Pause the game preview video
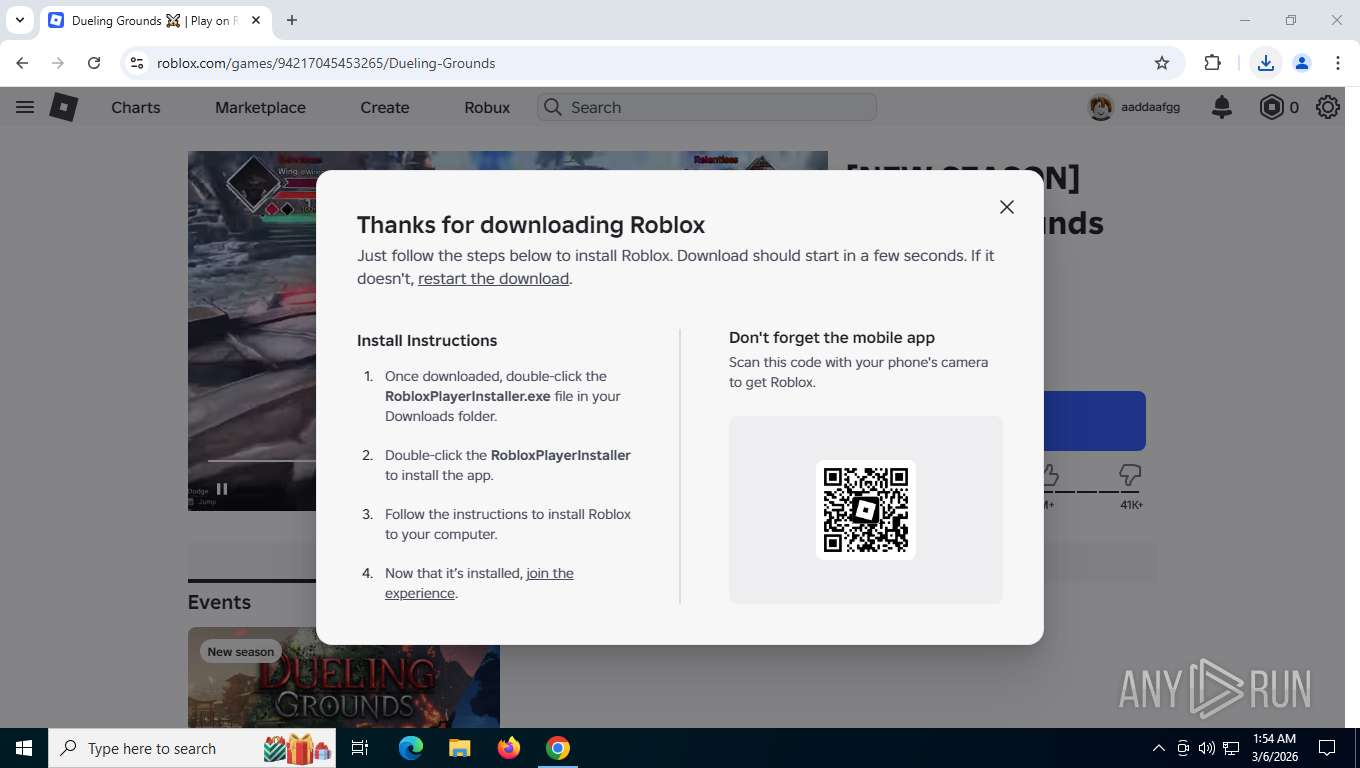Screen dimensions: 1360x768 coord(222,489)
